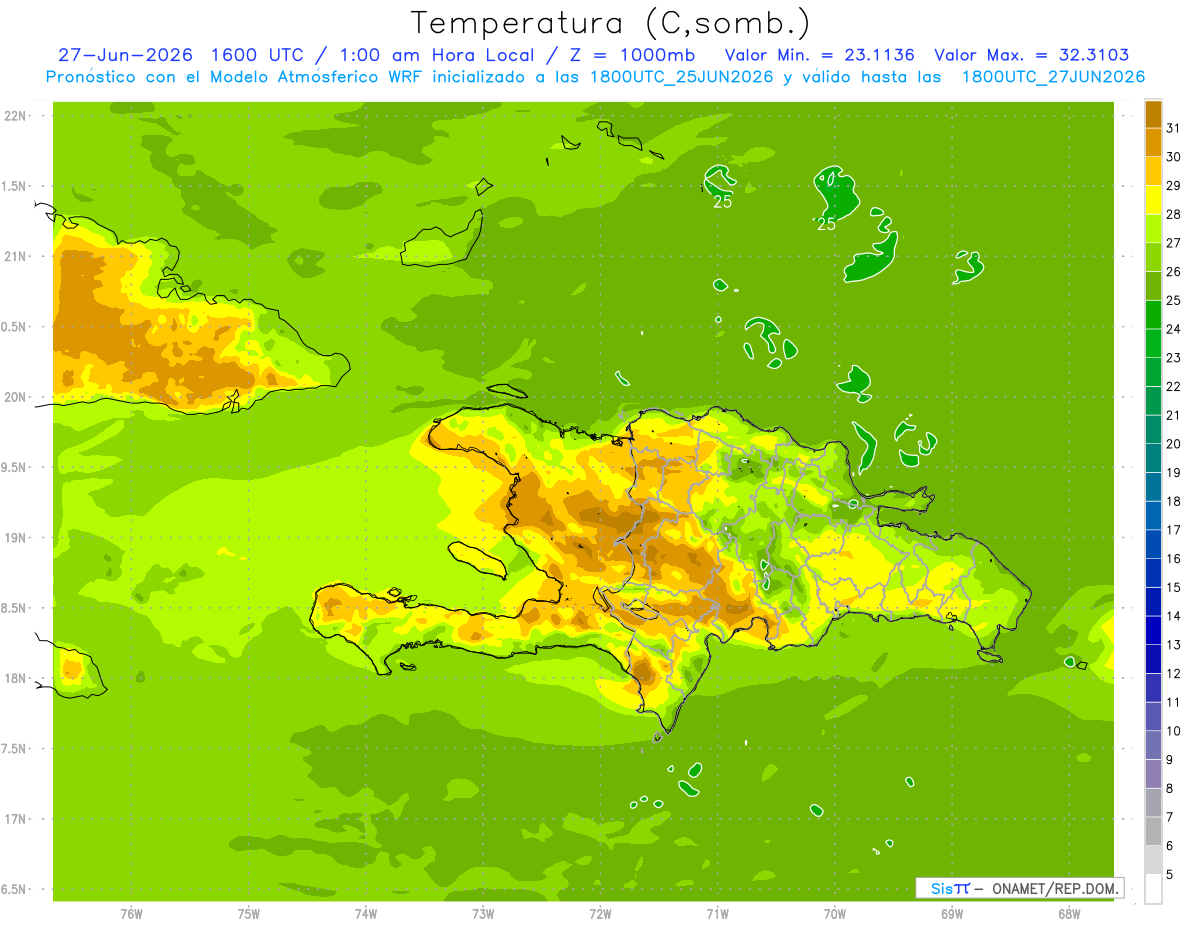Image resolution: width=1200 pixels, height=927 pixels.
Task: Click 'Valor Min. = 23.1136' value
Action: tap(819, 55)
